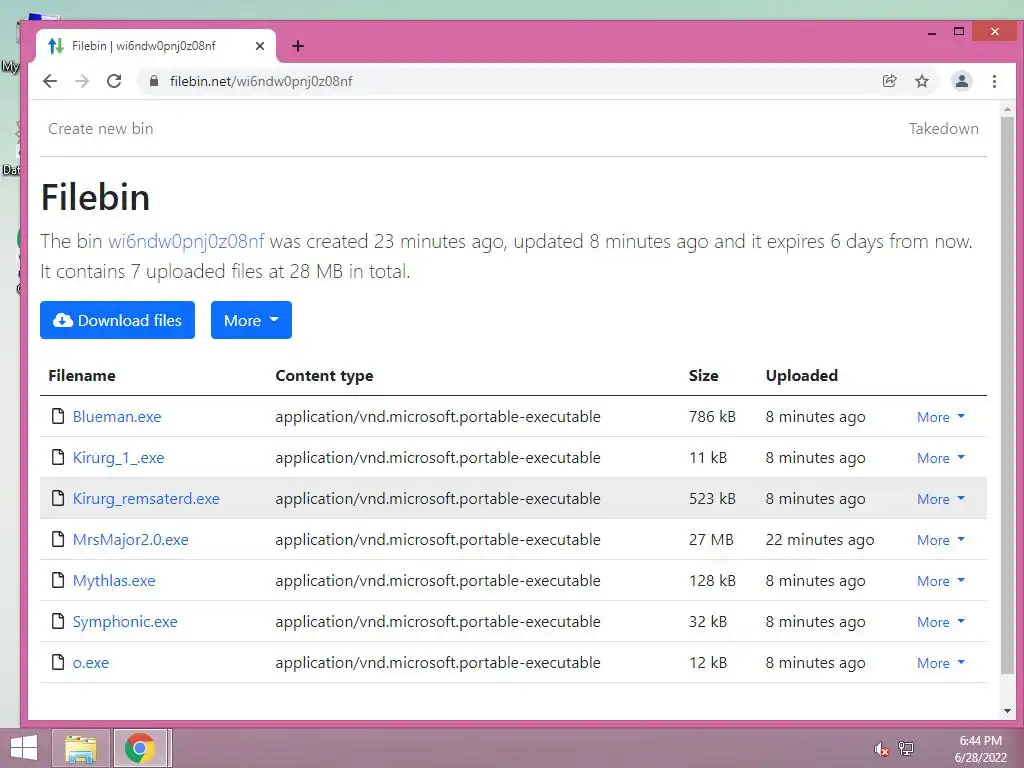This screenshot has width=1024, height=768.
Task: Open Chrome's three-dot menu
Action: [x=994, y=81]
